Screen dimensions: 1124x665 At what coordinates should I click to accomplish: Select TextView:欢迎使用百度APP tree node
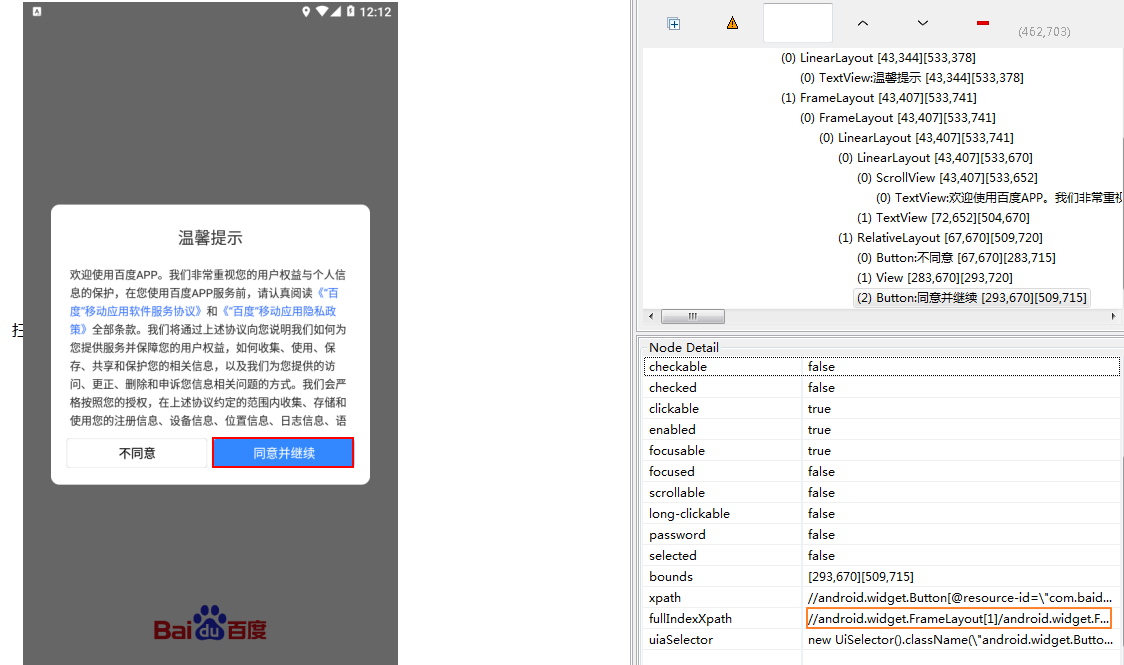click(997, 198)
